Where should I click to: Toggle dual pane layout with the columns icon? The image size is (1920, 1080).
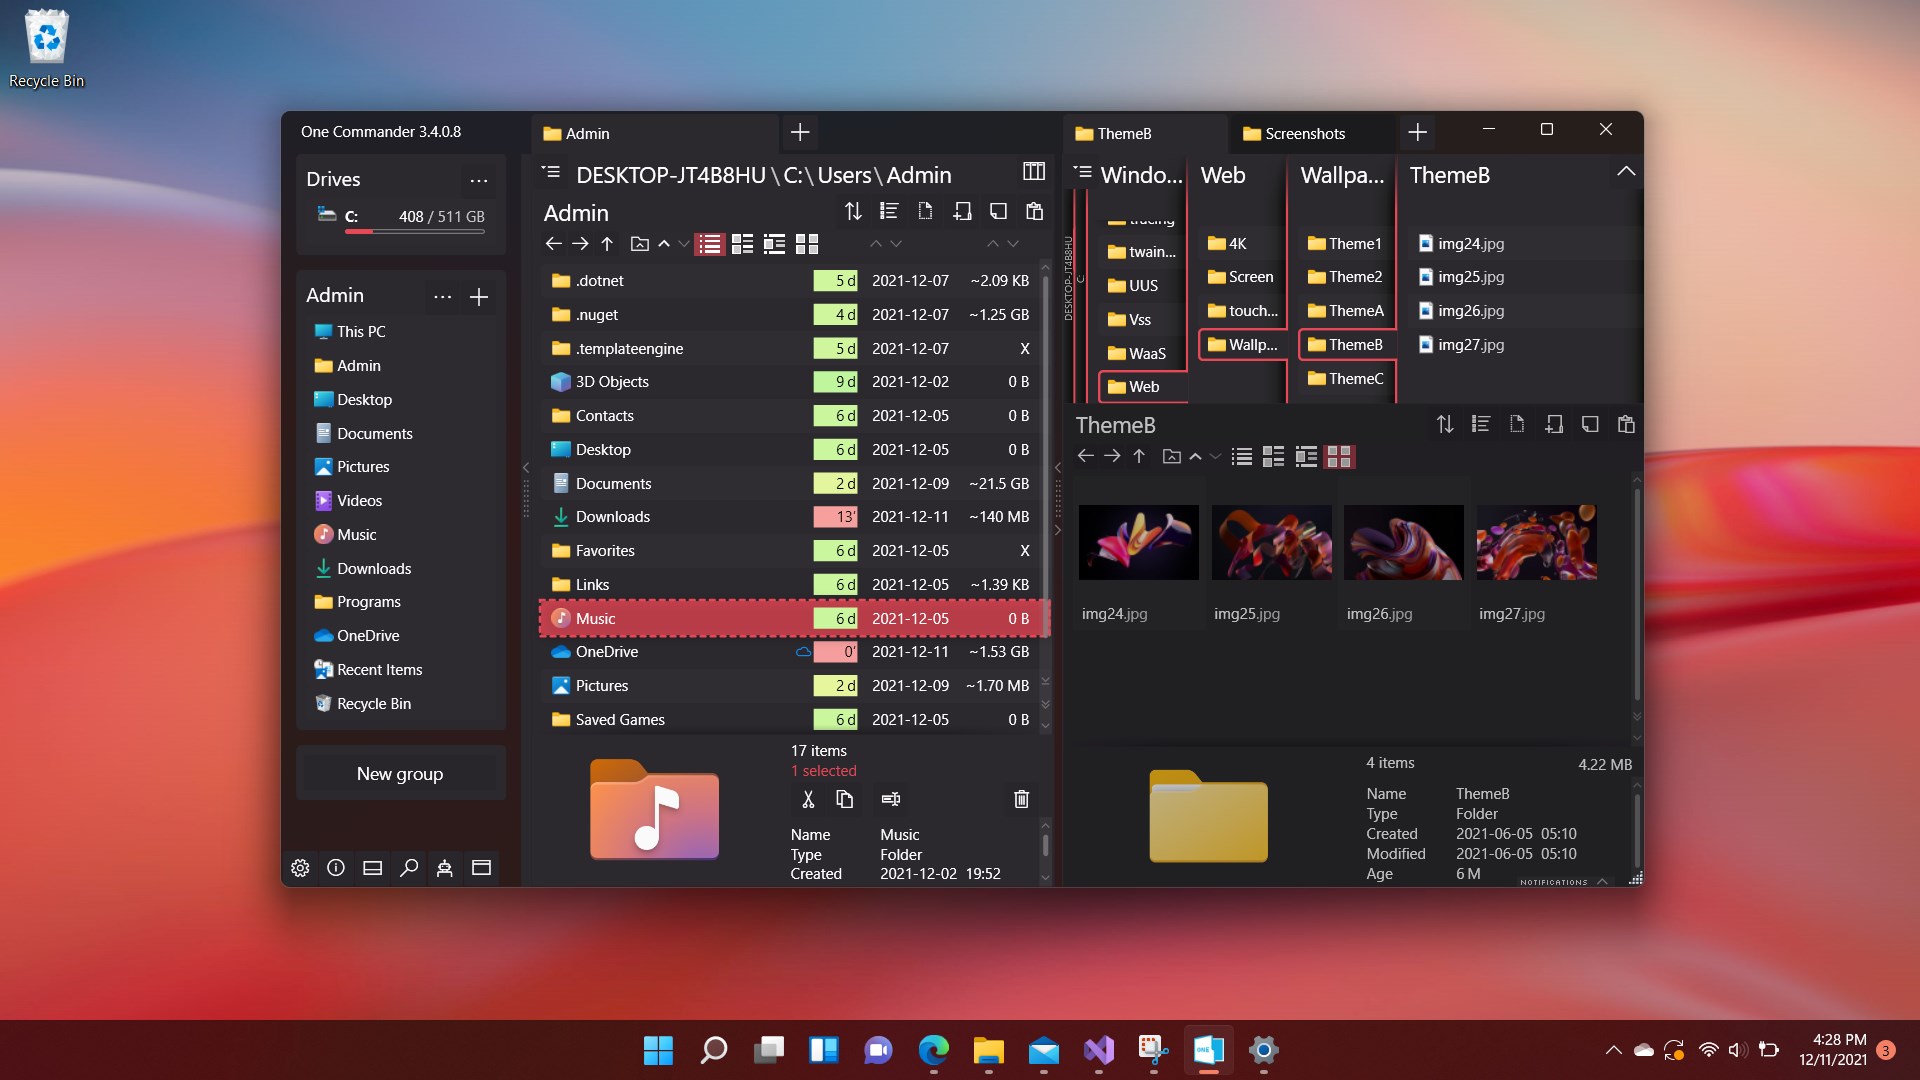1034,172
